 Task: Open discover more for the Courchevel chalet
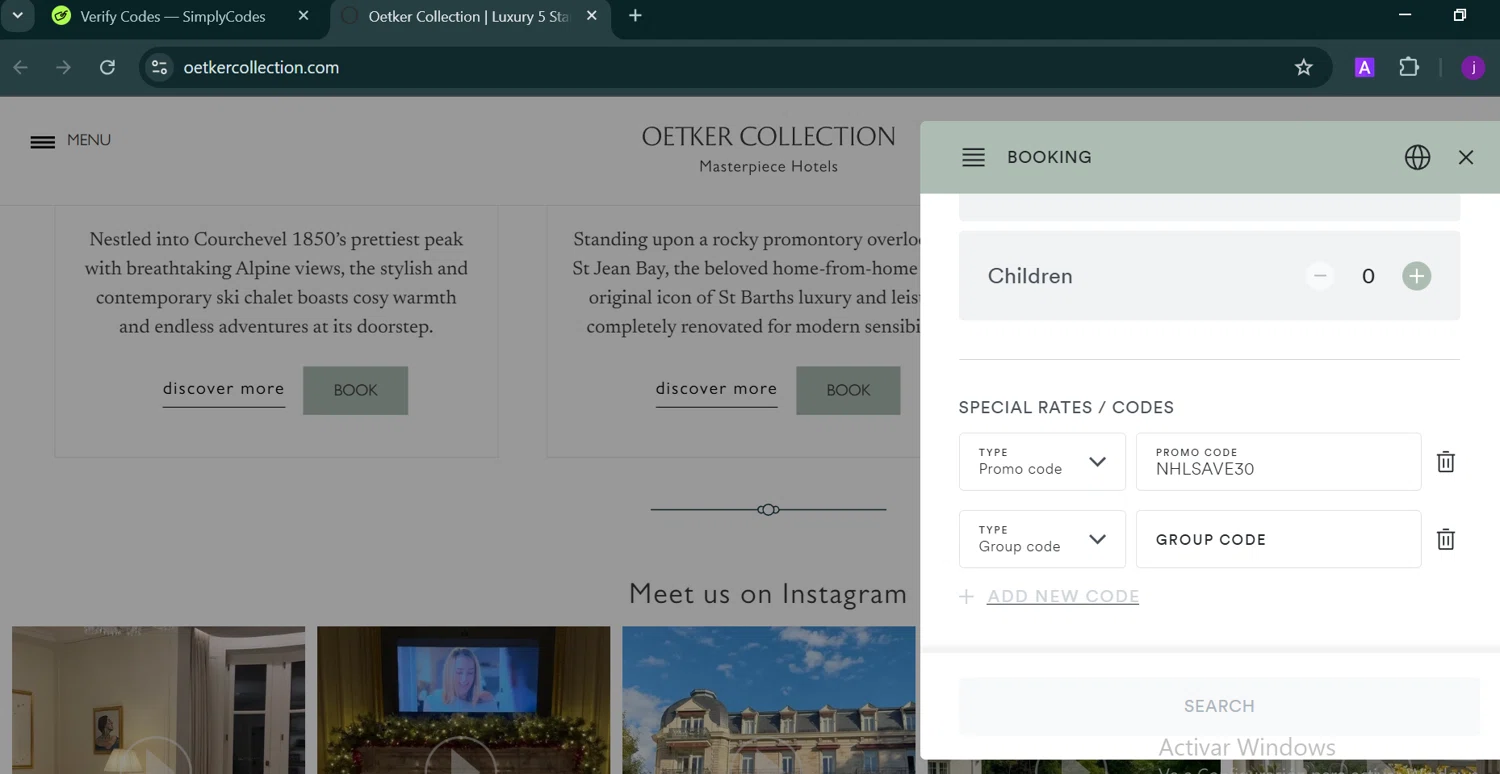pos(224,389)
